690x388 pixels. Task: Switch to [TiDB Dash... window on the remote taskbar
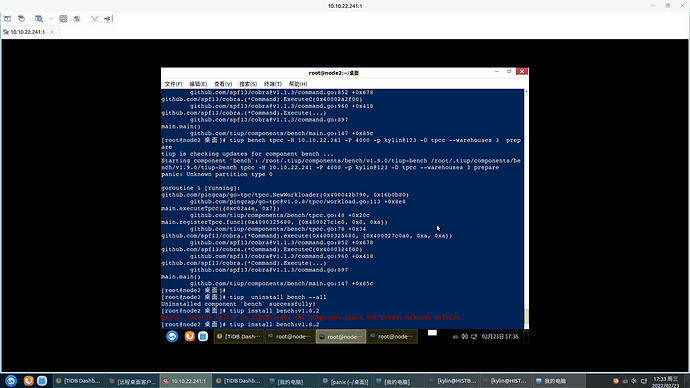[x=239, y=337]
